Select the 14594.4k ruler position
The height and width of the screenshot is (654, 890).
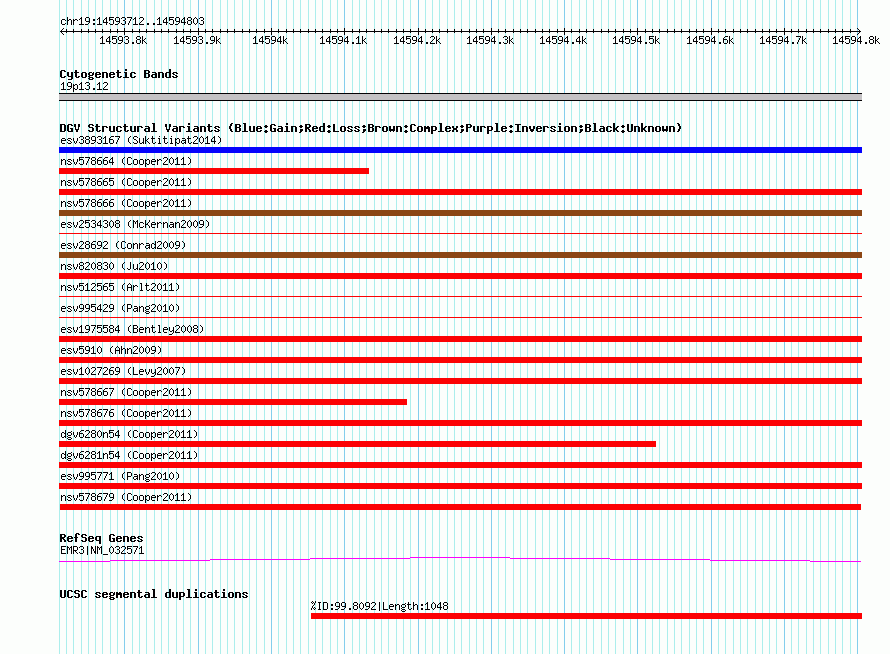(563, 40)
